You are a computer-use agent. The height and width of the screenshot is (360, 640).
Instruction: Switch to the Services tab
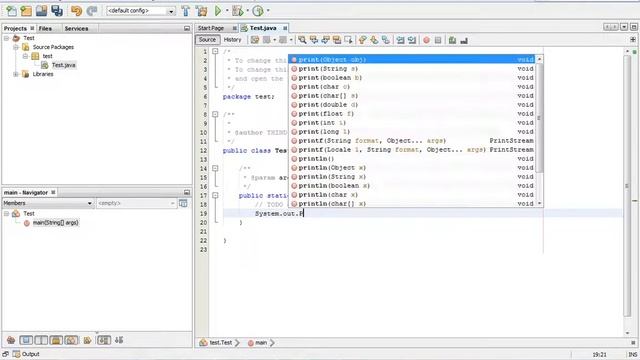click(76, 29)
